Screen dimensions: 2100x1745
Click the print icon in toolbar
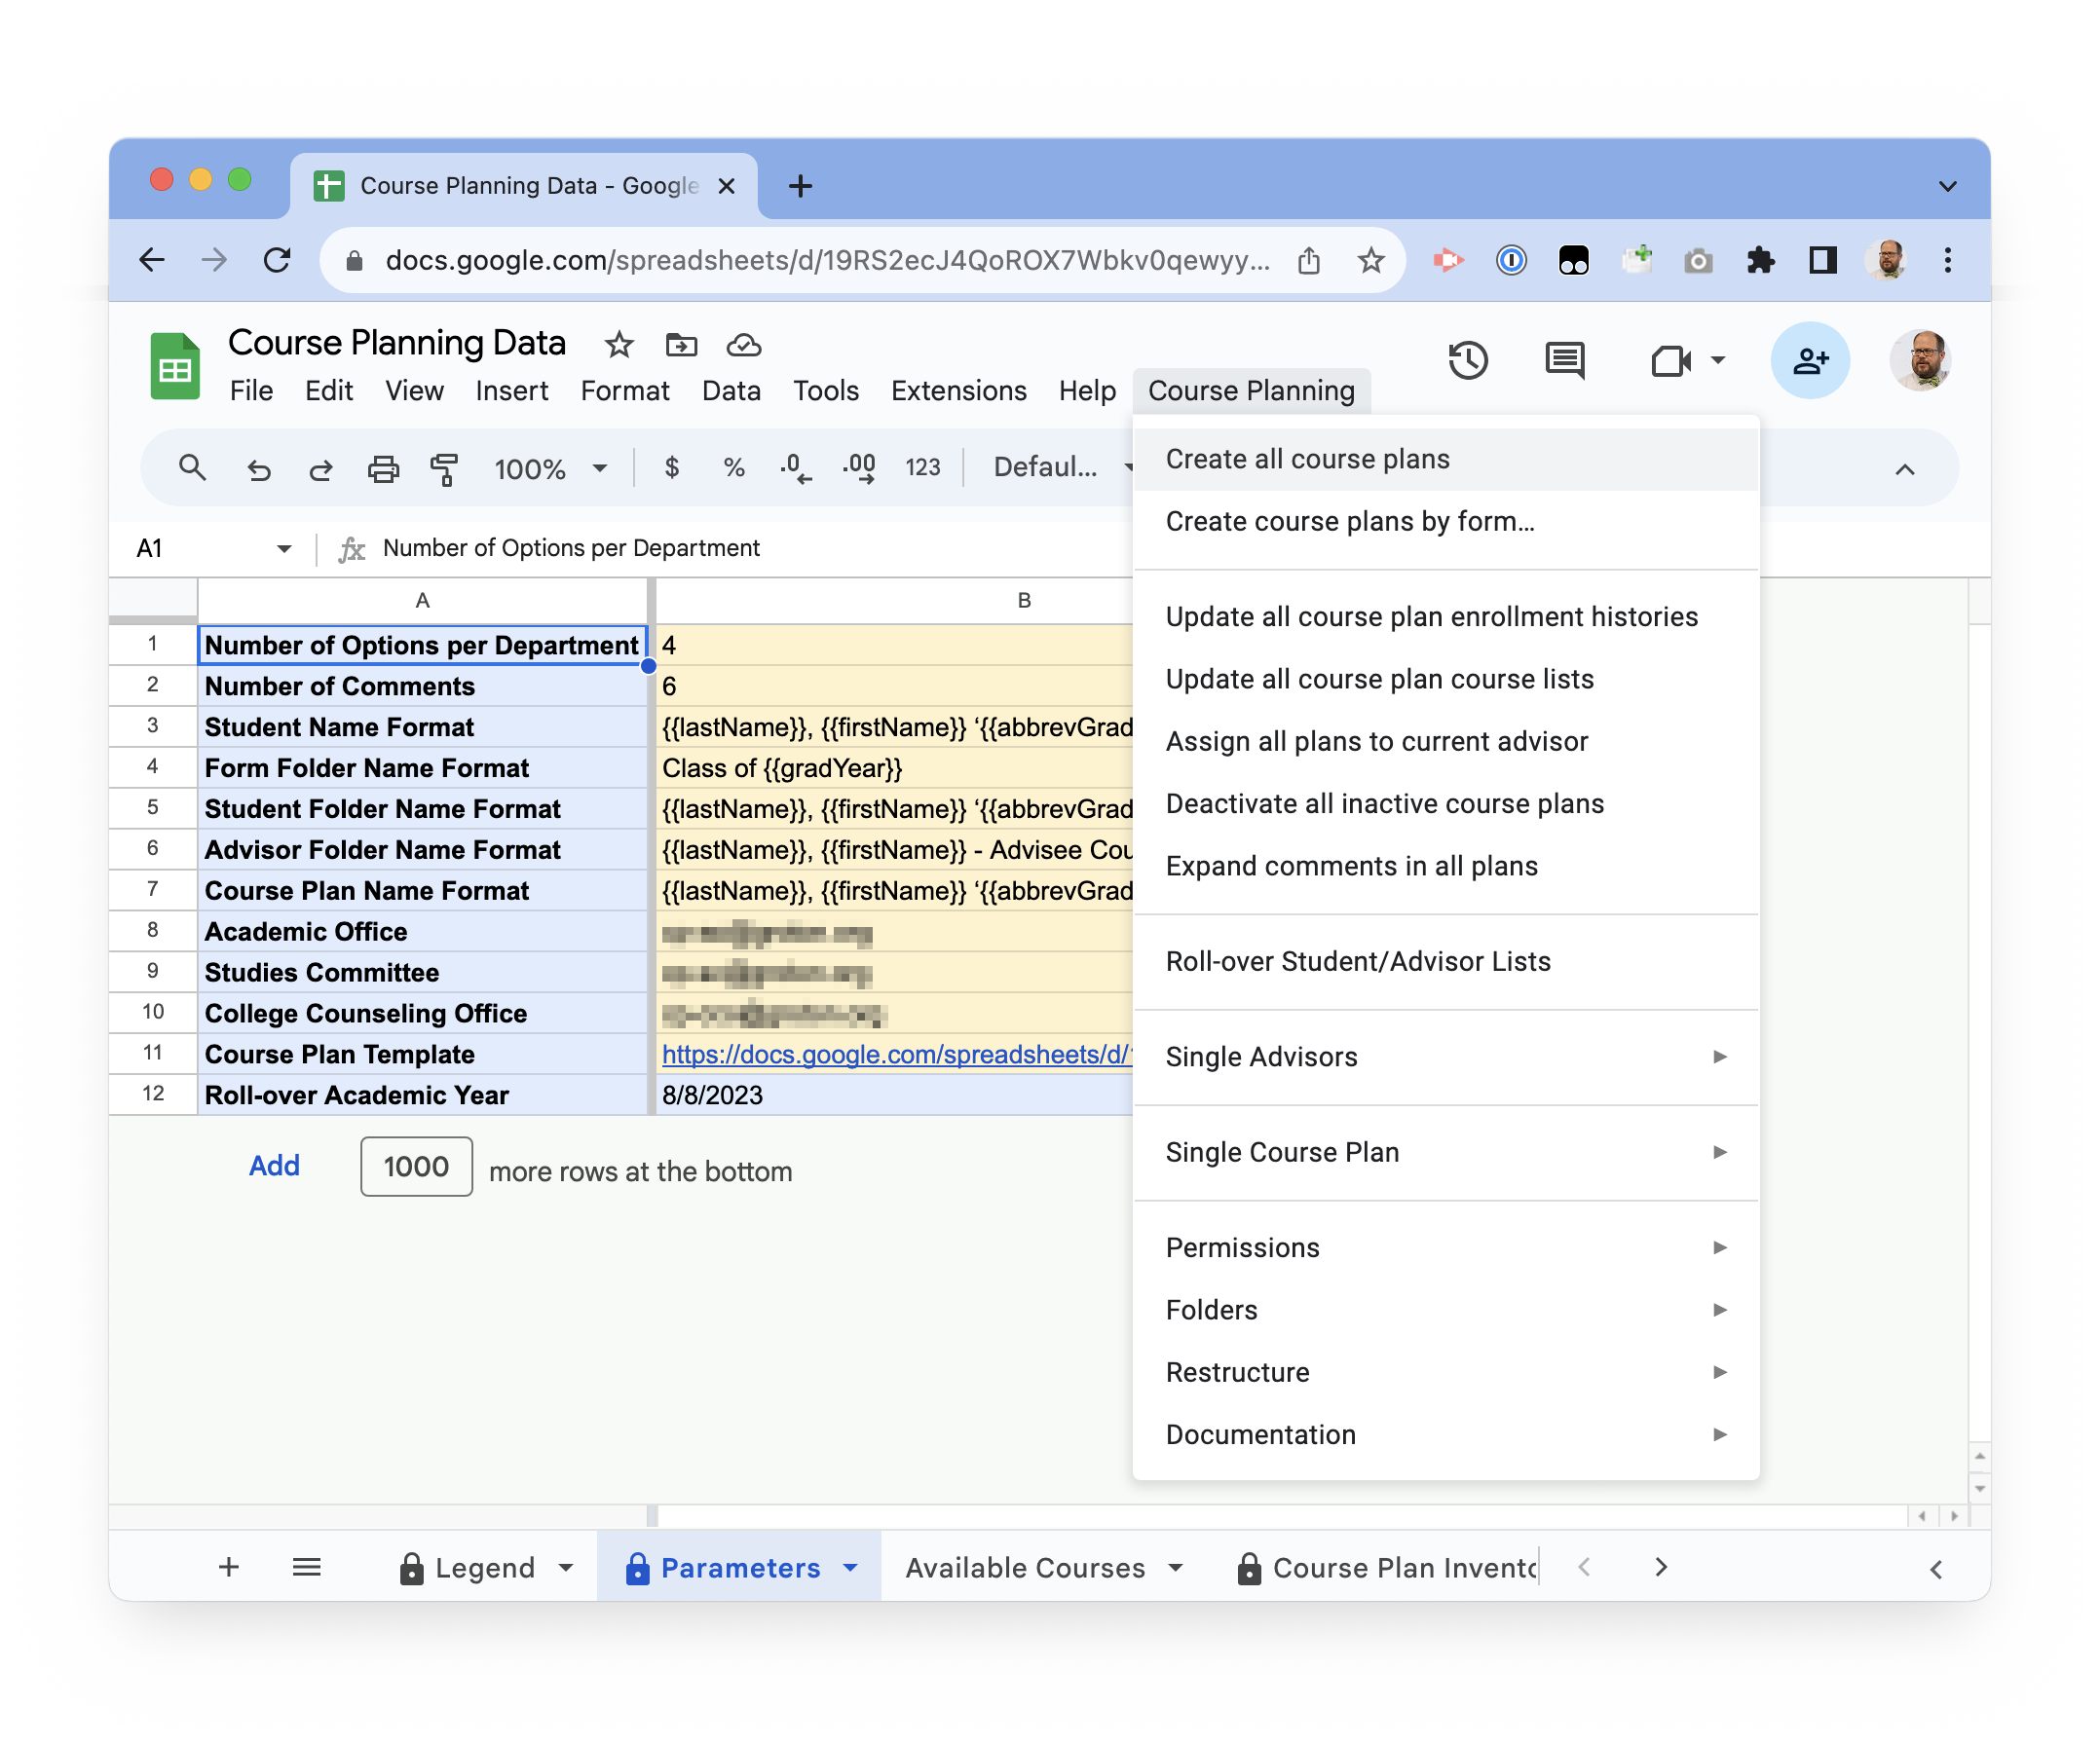383,468
